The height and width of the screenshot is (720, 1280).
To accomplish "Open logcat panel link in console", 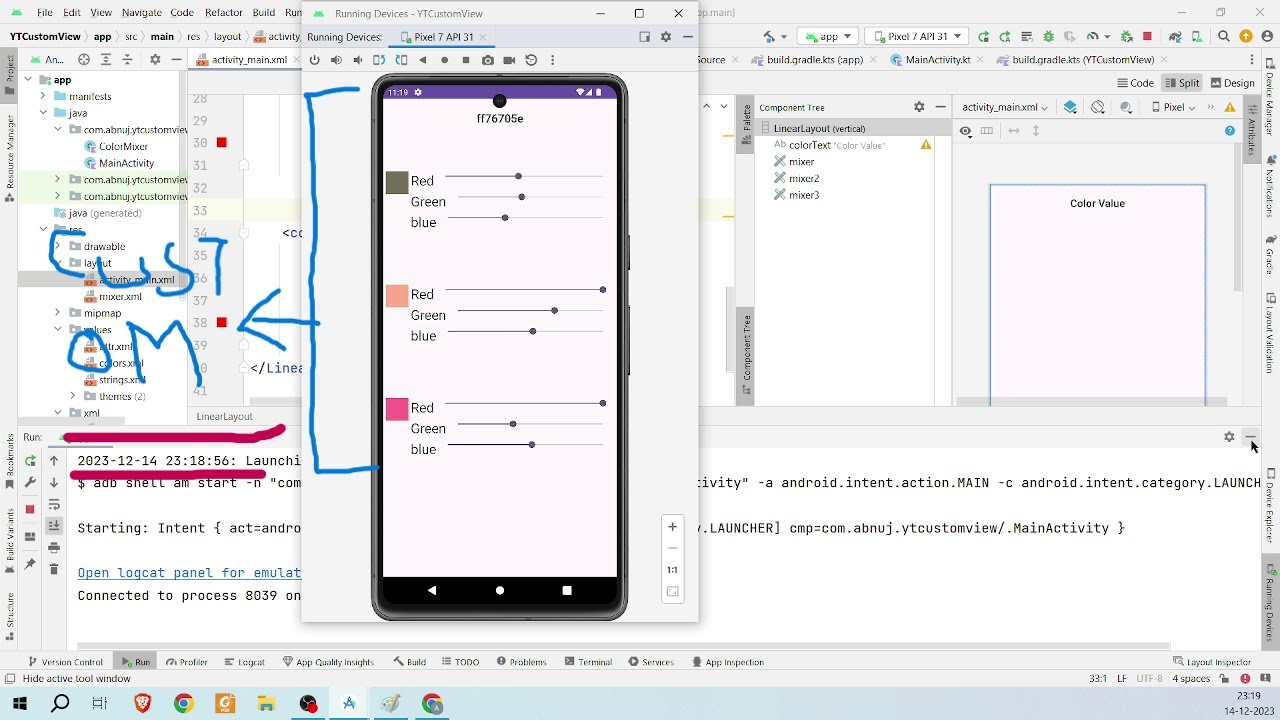I will pos(189,573).
